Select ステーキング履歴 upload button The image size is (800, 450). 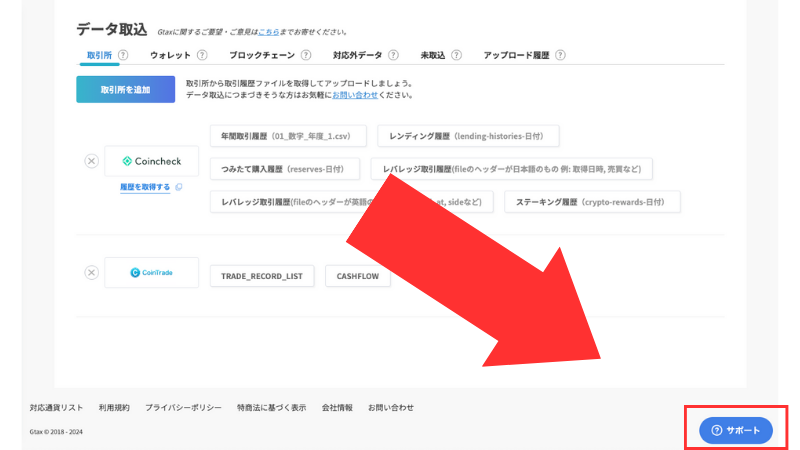592,202
